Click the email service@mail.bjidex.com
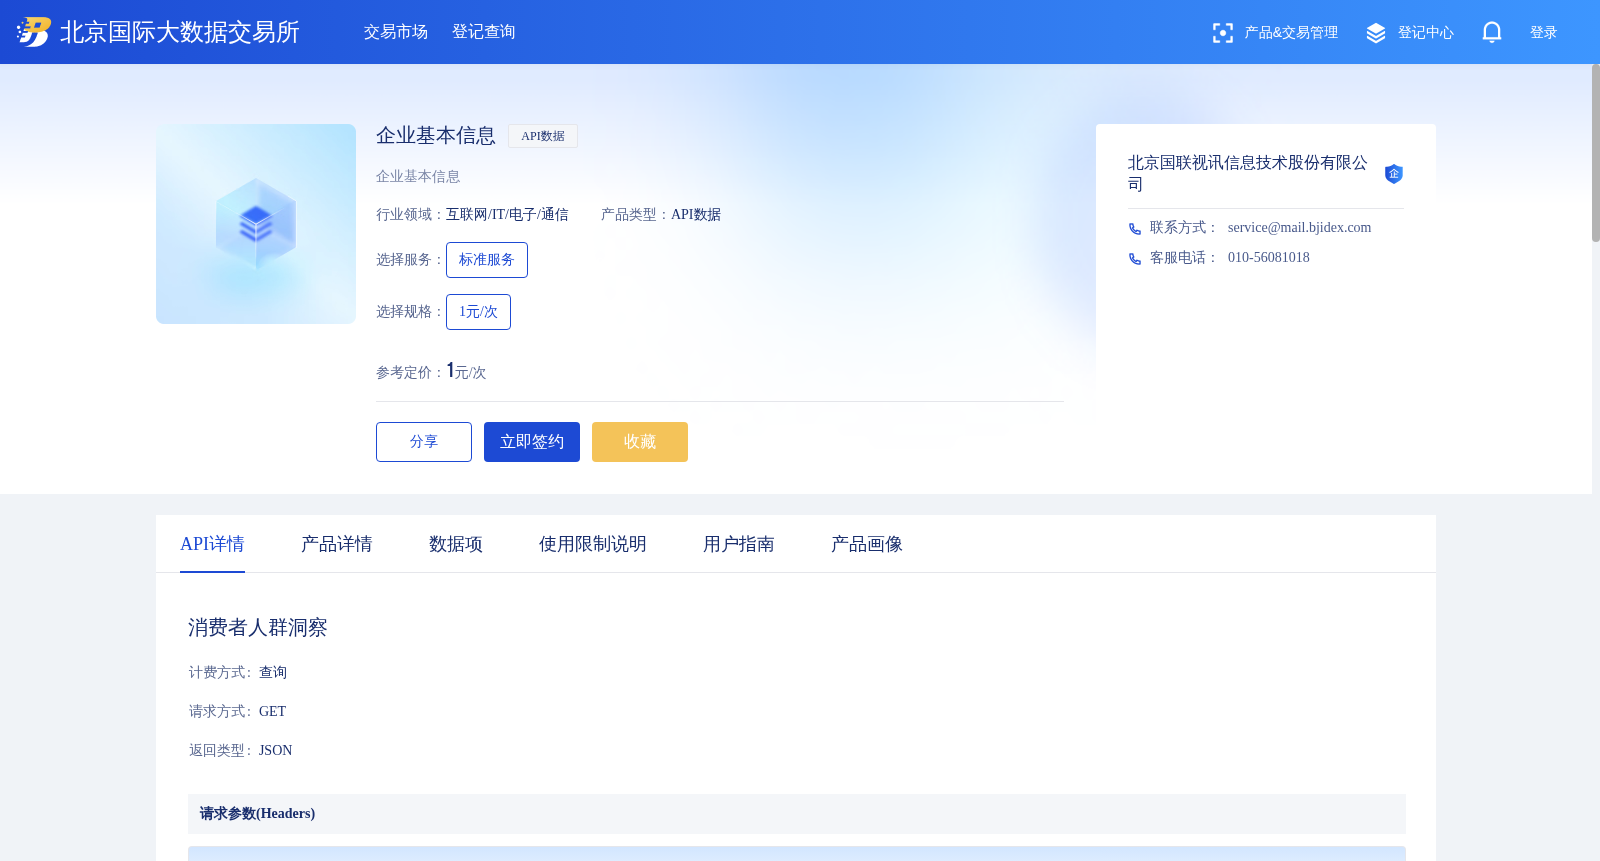The width and height of the screenshot is (1600, 861). [x=1300, y=228]
